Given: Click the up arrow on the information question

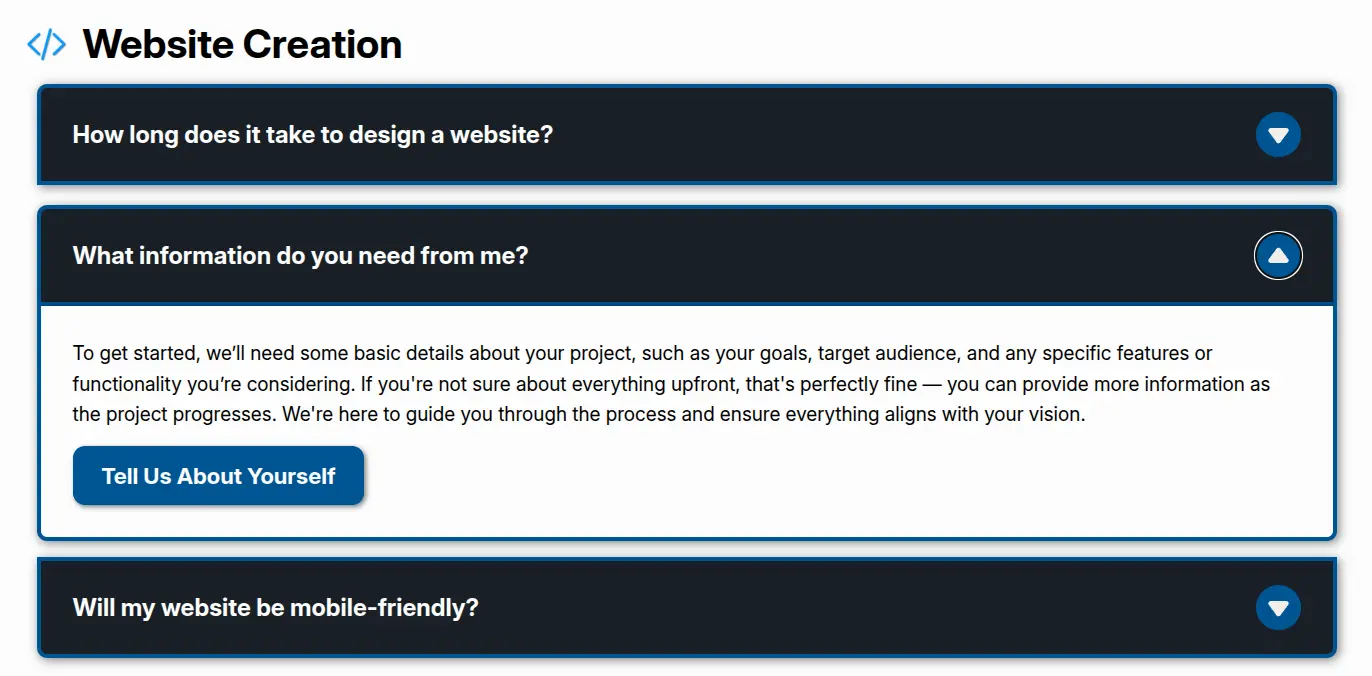Looking at the screenshot, I should coord(1278,256).
